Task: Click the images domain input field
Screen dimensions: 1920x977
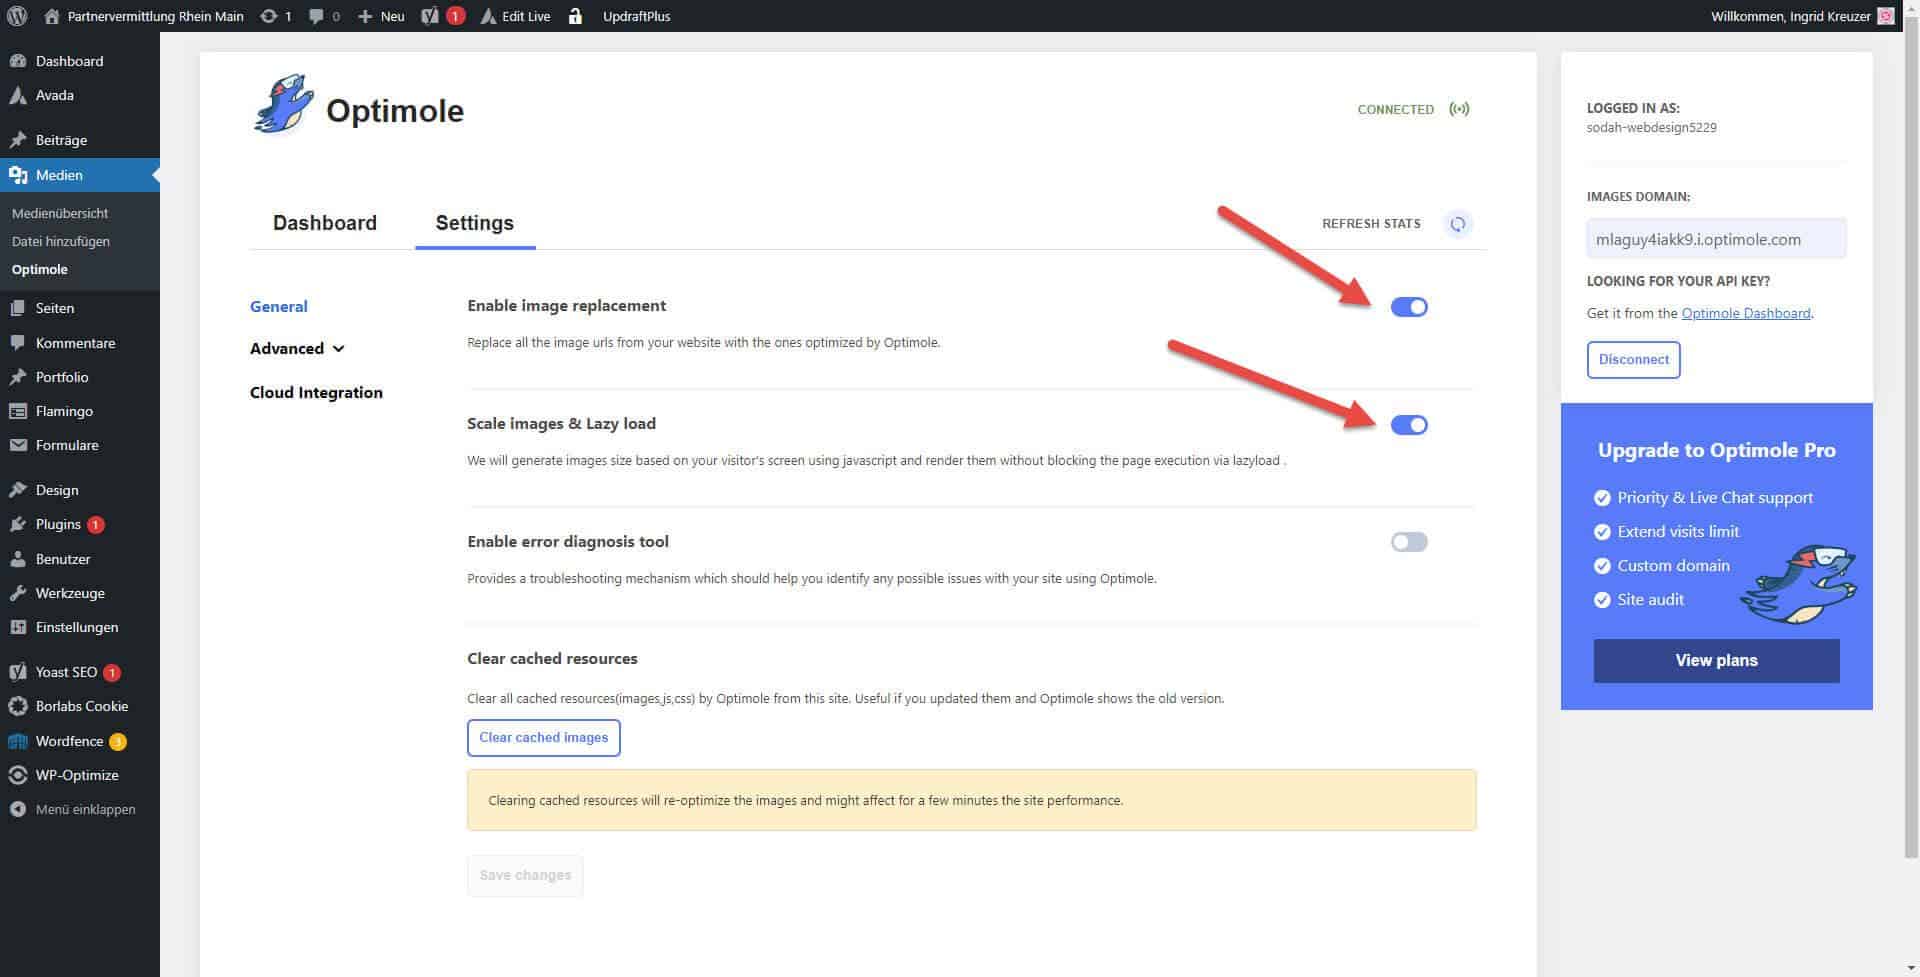Action: click(1715, 239)
